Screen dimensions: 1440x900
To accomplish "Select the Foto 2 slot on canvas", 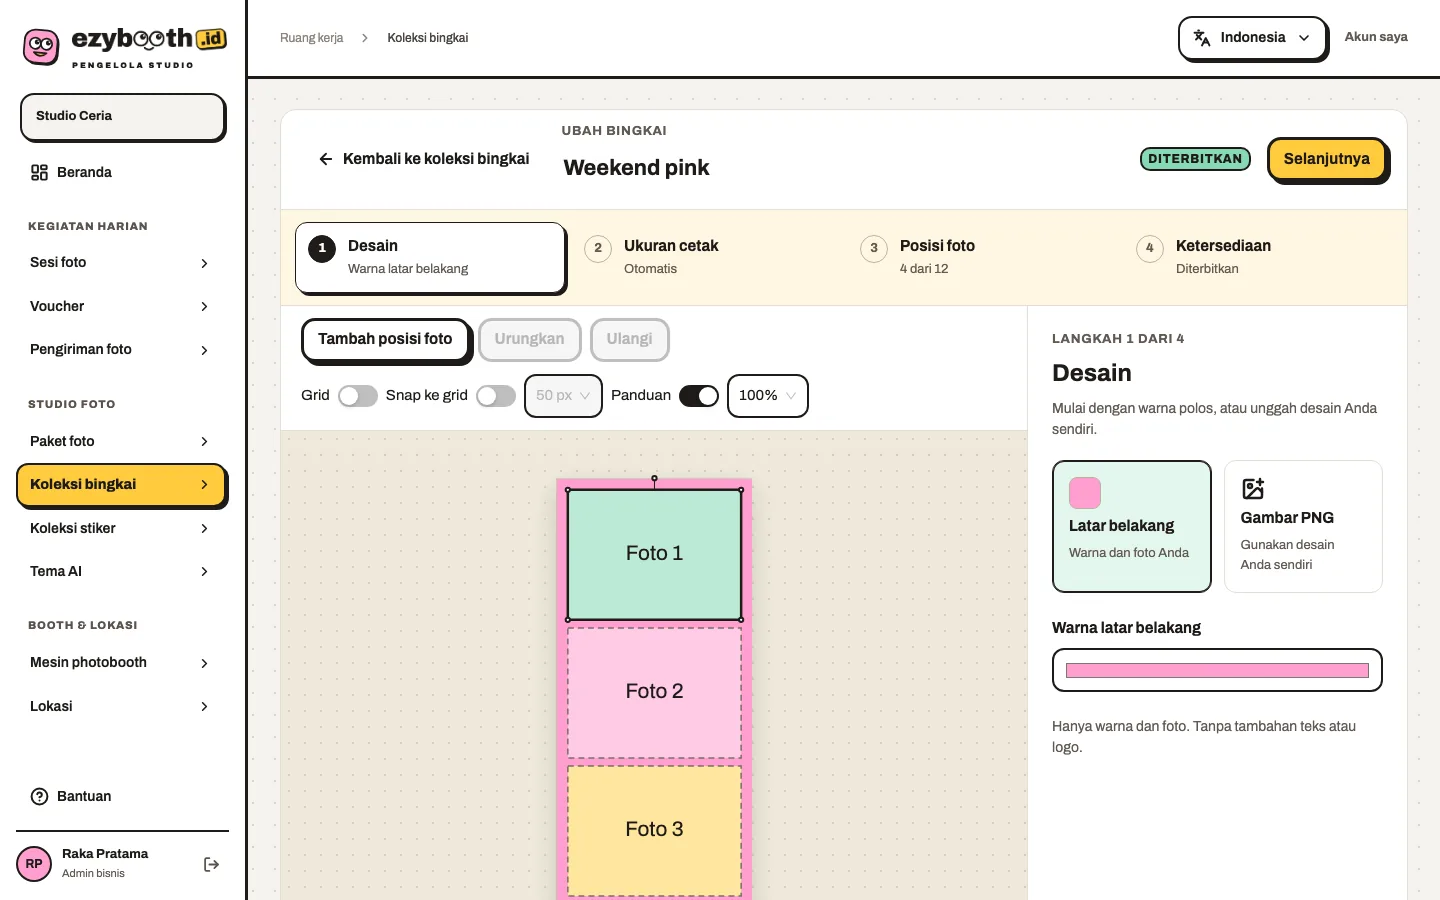I will [x=654, y=692].
